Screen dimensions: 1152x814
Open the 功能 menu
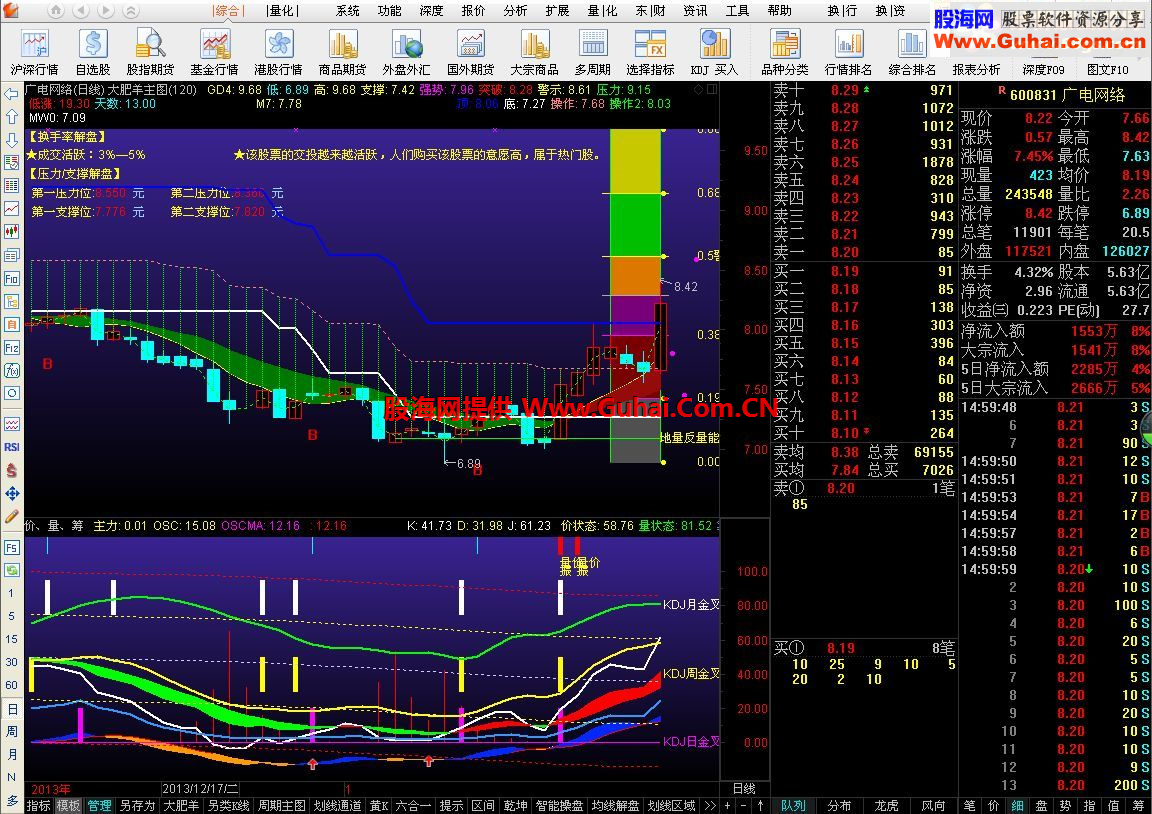389,10
